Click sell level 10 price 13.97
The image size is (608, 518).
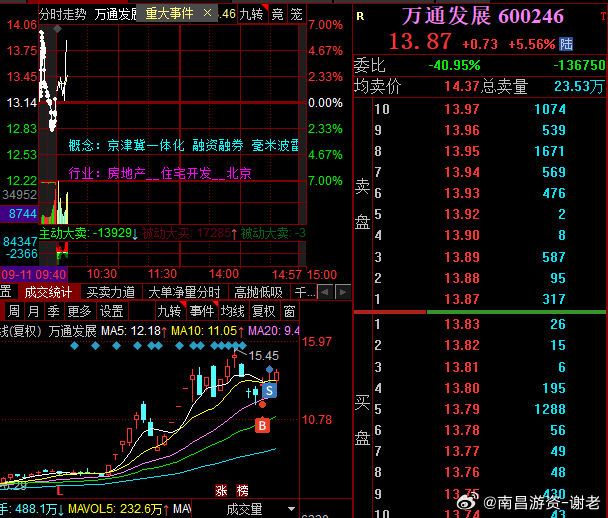462,109
